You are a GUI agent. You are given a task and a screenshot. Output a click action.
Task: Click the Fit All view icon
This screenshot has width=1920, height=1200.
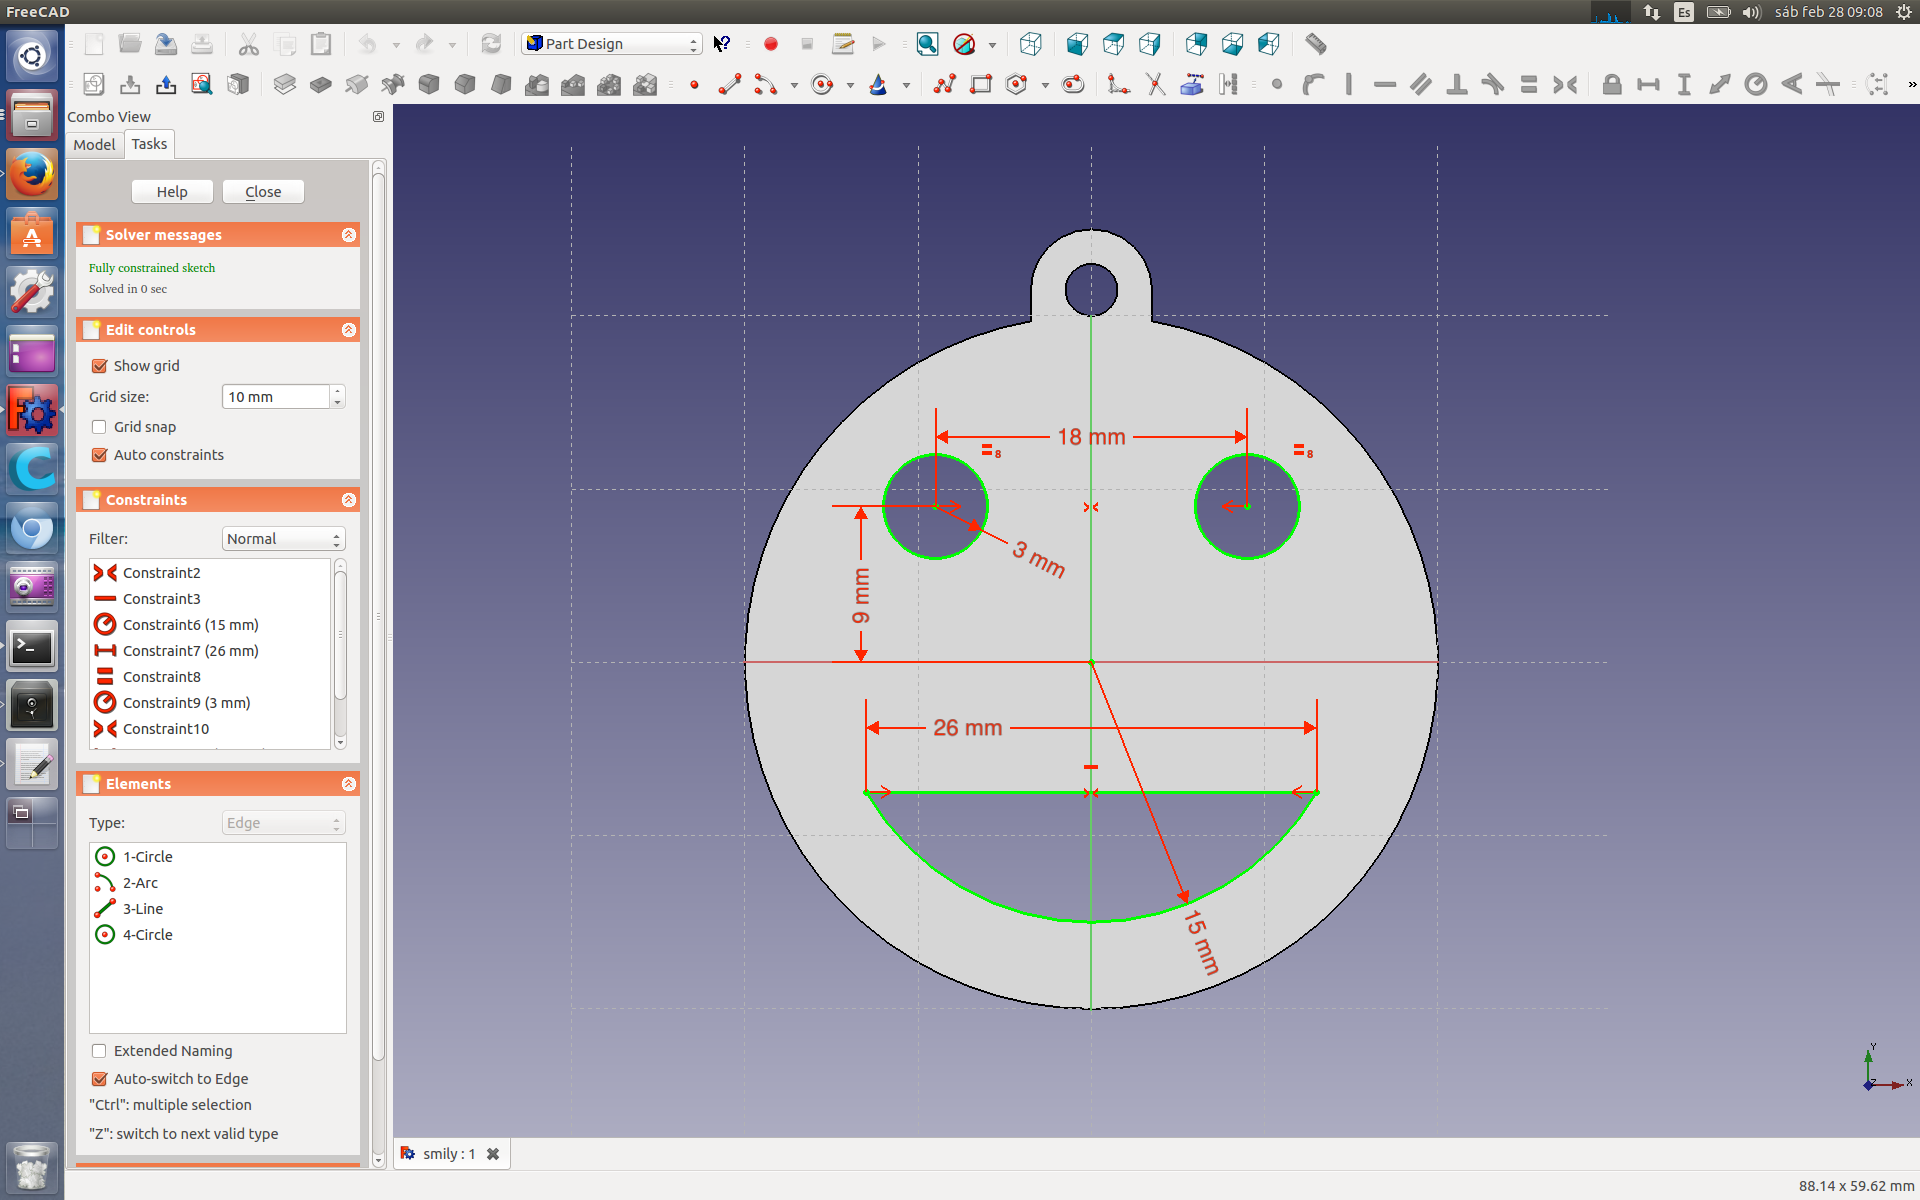point(927,44)
